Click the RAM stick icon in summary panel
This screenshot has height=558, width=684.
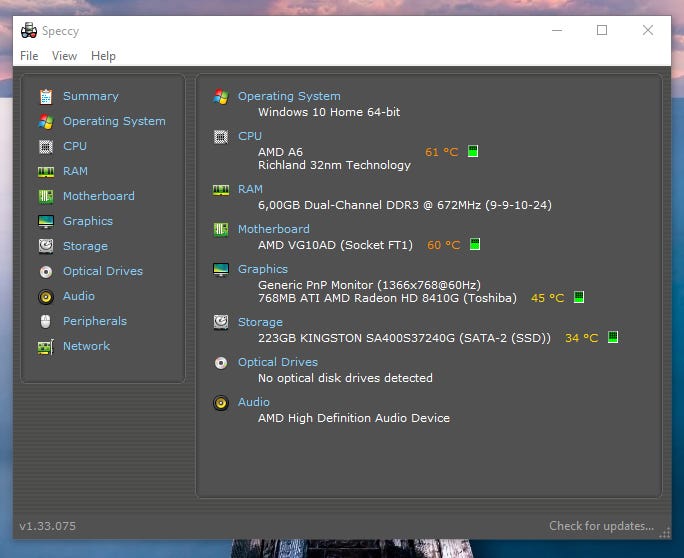tap(221, 190)
